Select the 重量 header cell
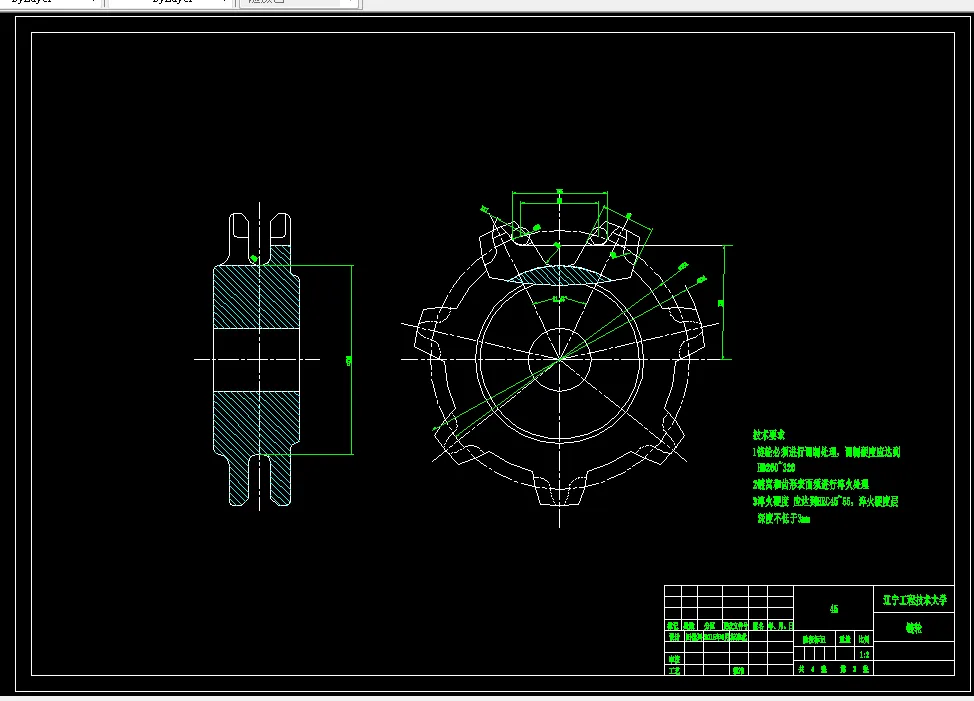 click(x=845, y=639)
